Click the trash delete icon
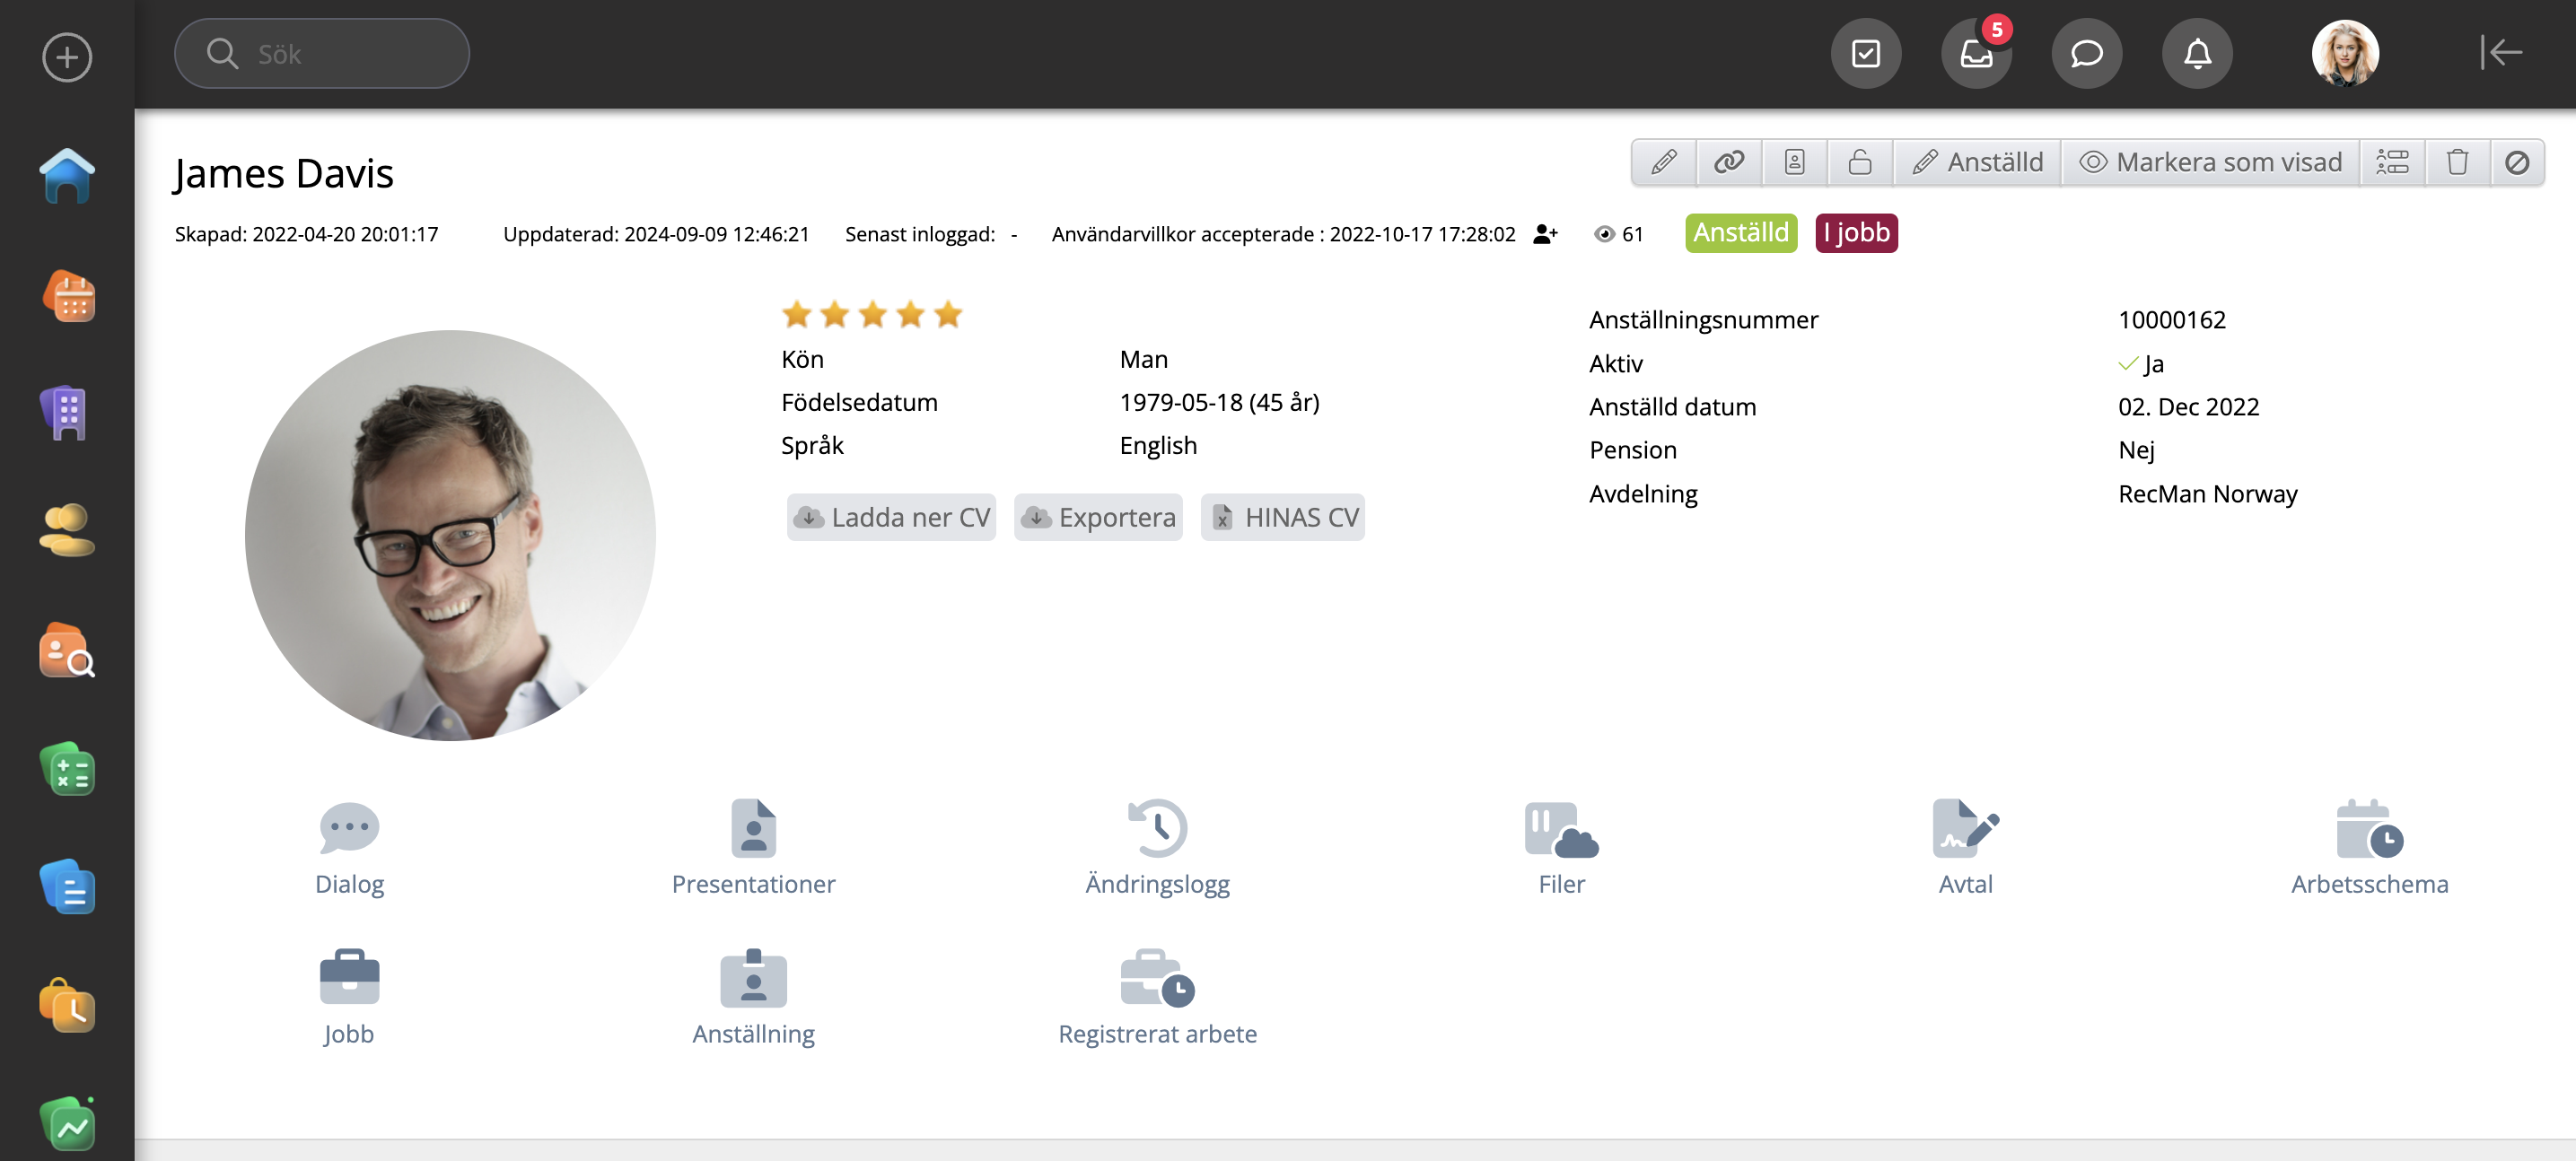Screen dimensions: 2576x1161 [x=2457, y=162]
